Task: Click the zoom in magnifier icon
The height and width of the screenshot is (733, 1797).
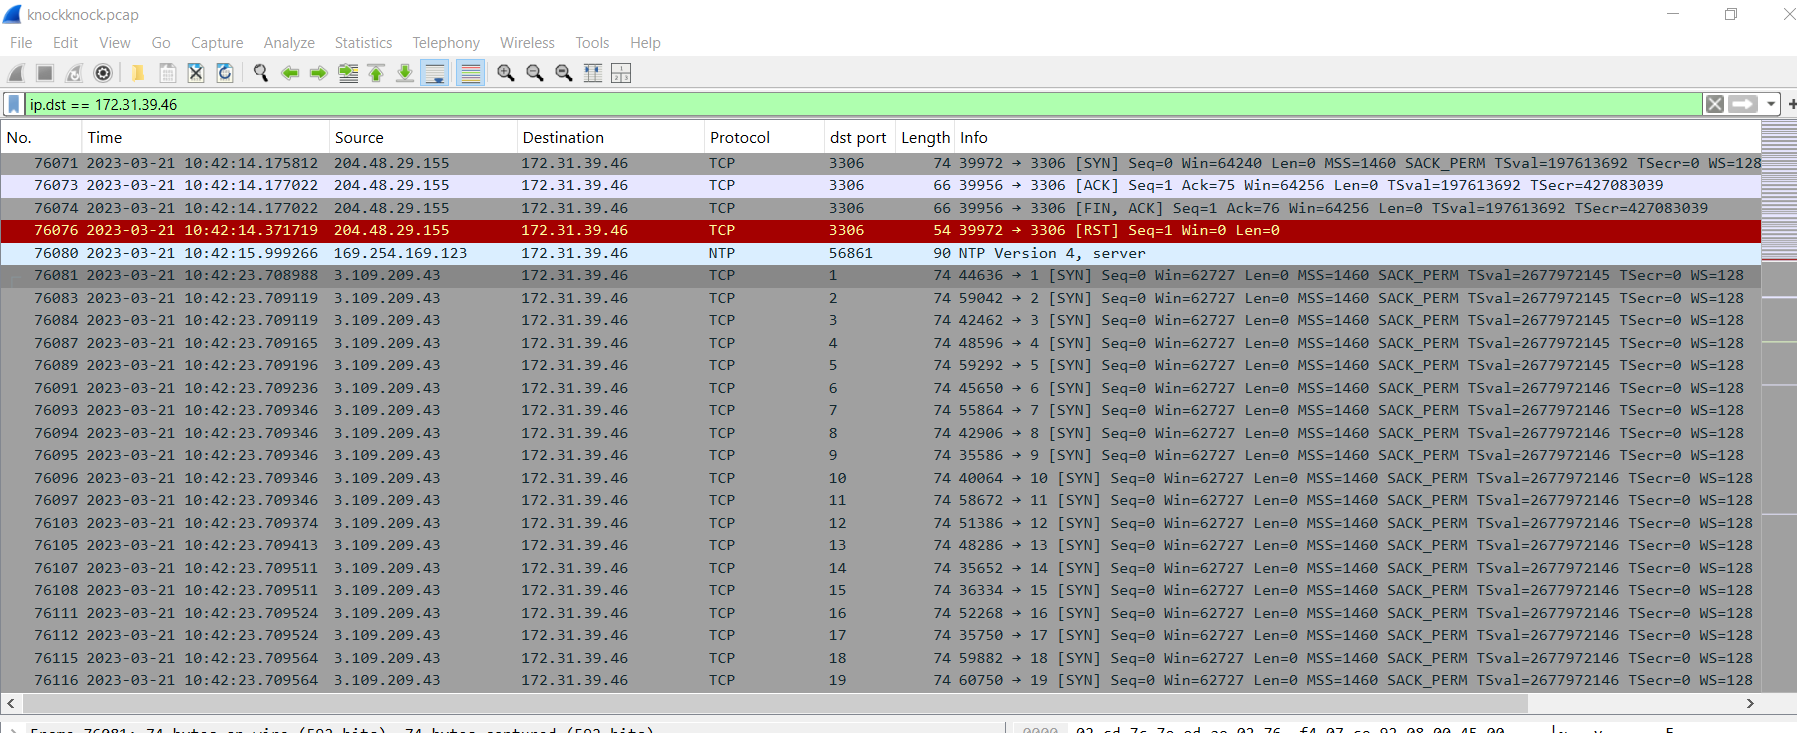Action: (x=506, y=73)
